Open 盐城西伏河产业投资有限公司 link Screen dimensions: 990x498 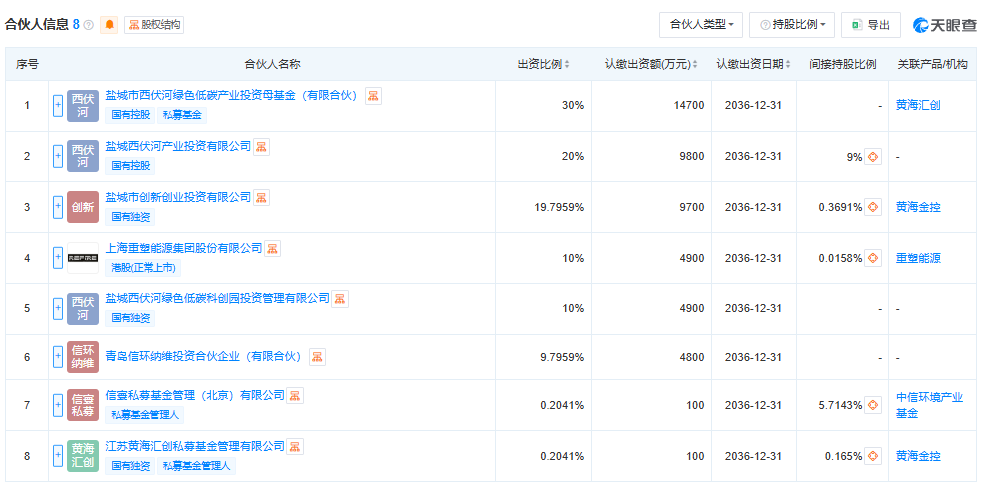click(x=178, y=146)
